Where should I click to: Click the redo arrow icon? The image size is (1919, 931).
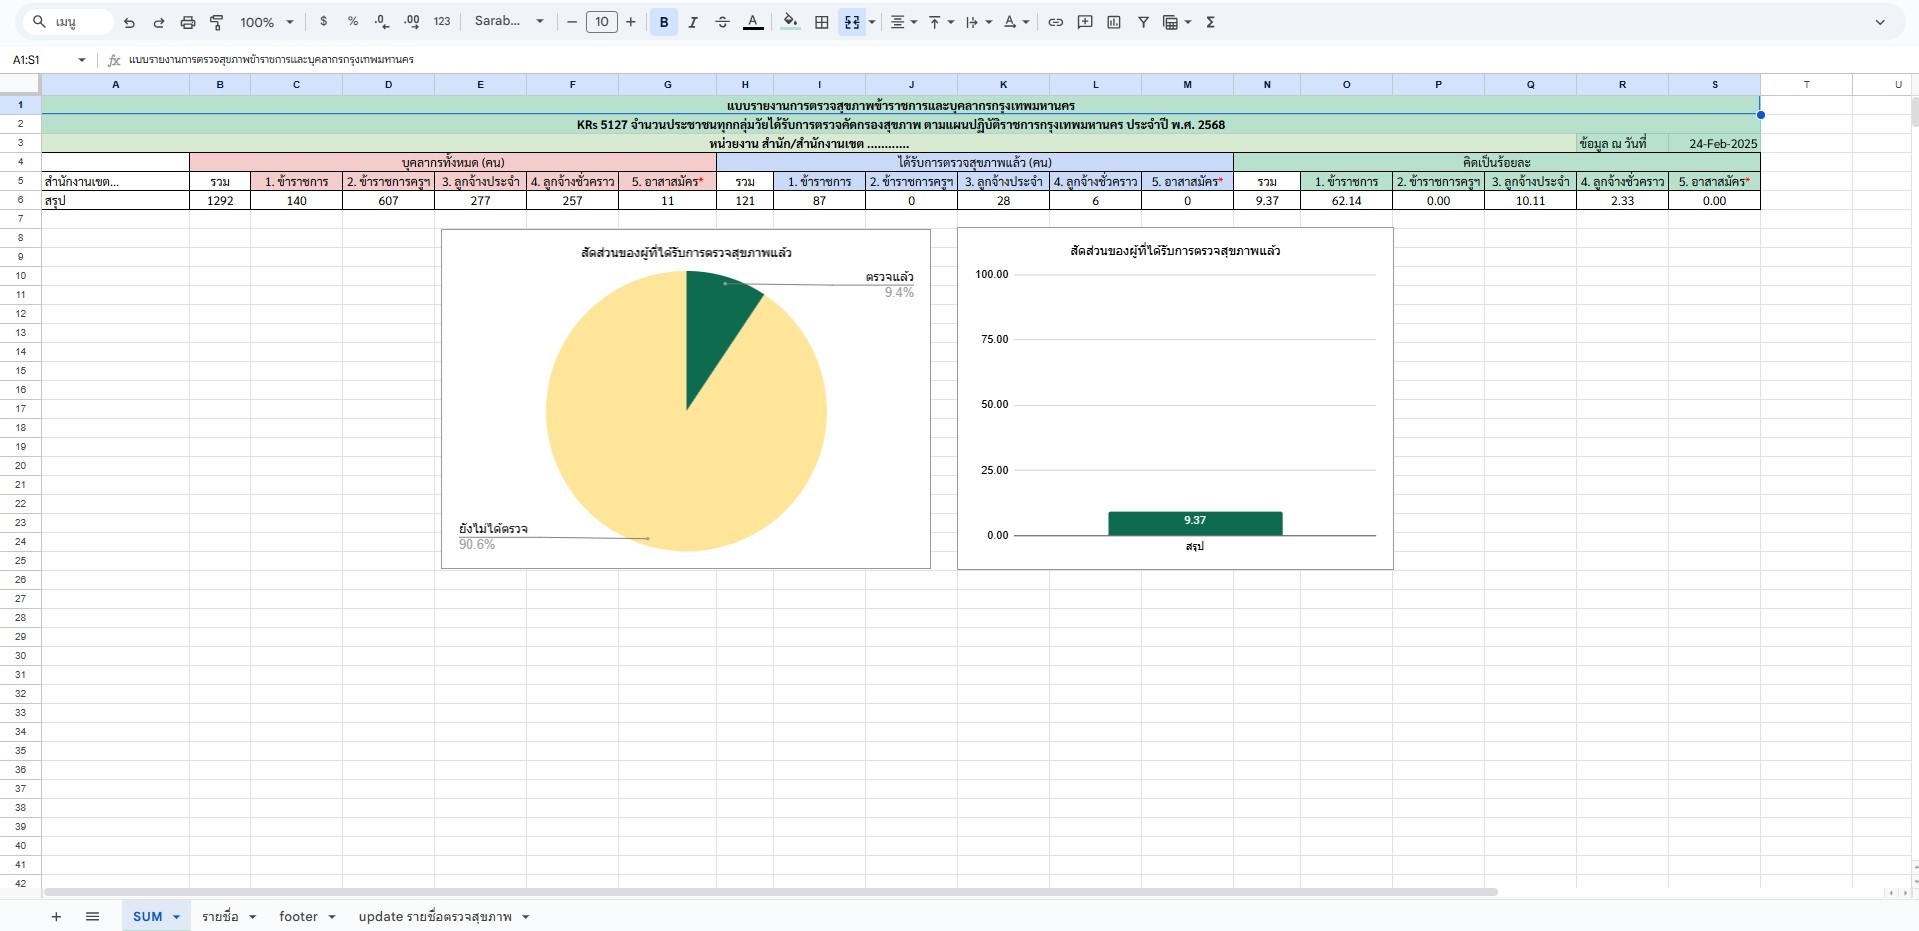[158, 22]
